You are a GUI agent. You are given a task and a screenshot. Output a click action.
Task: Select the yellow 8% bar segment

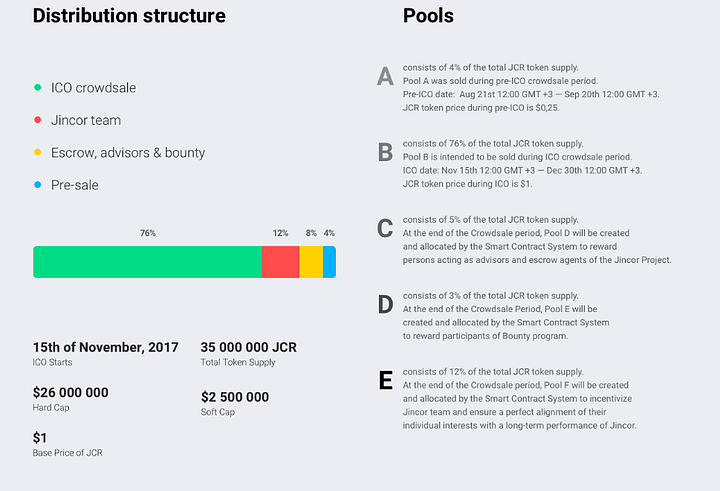311,262
